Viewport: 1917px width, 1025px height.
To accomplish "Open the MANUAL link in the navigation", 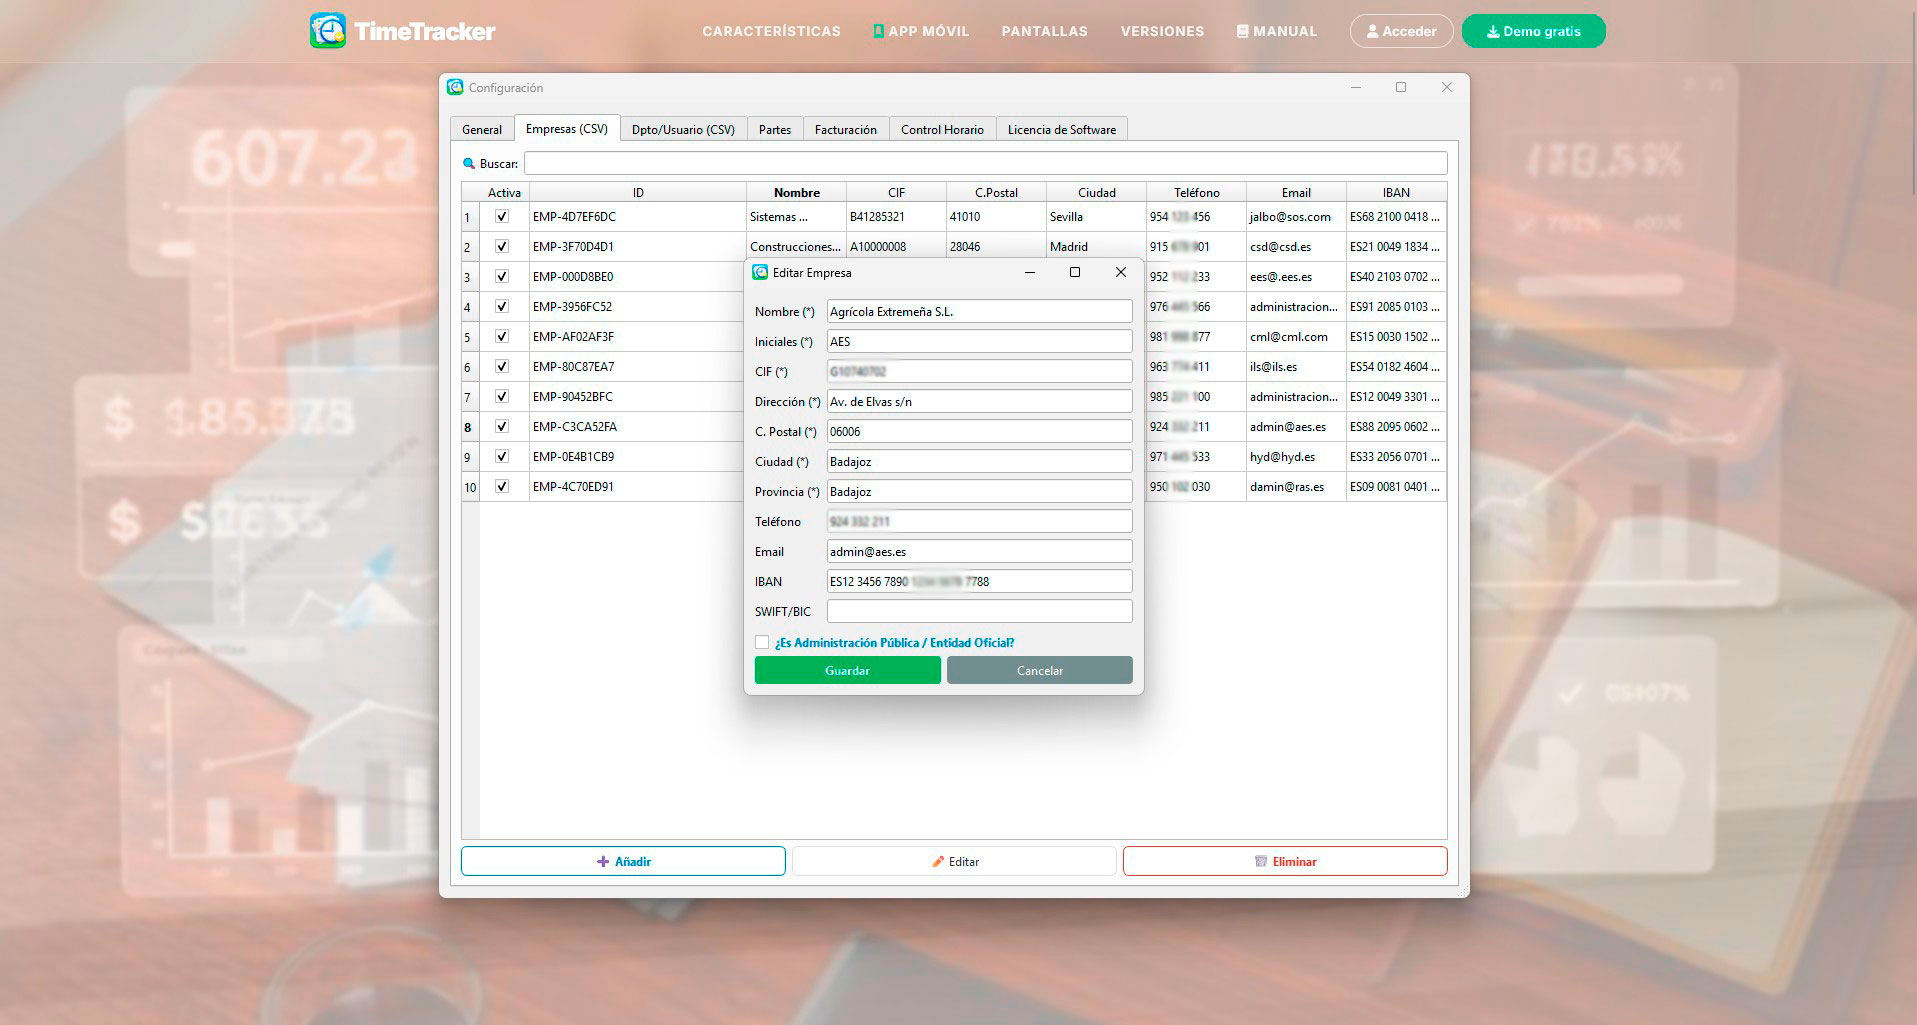I will coord(1277,31).
